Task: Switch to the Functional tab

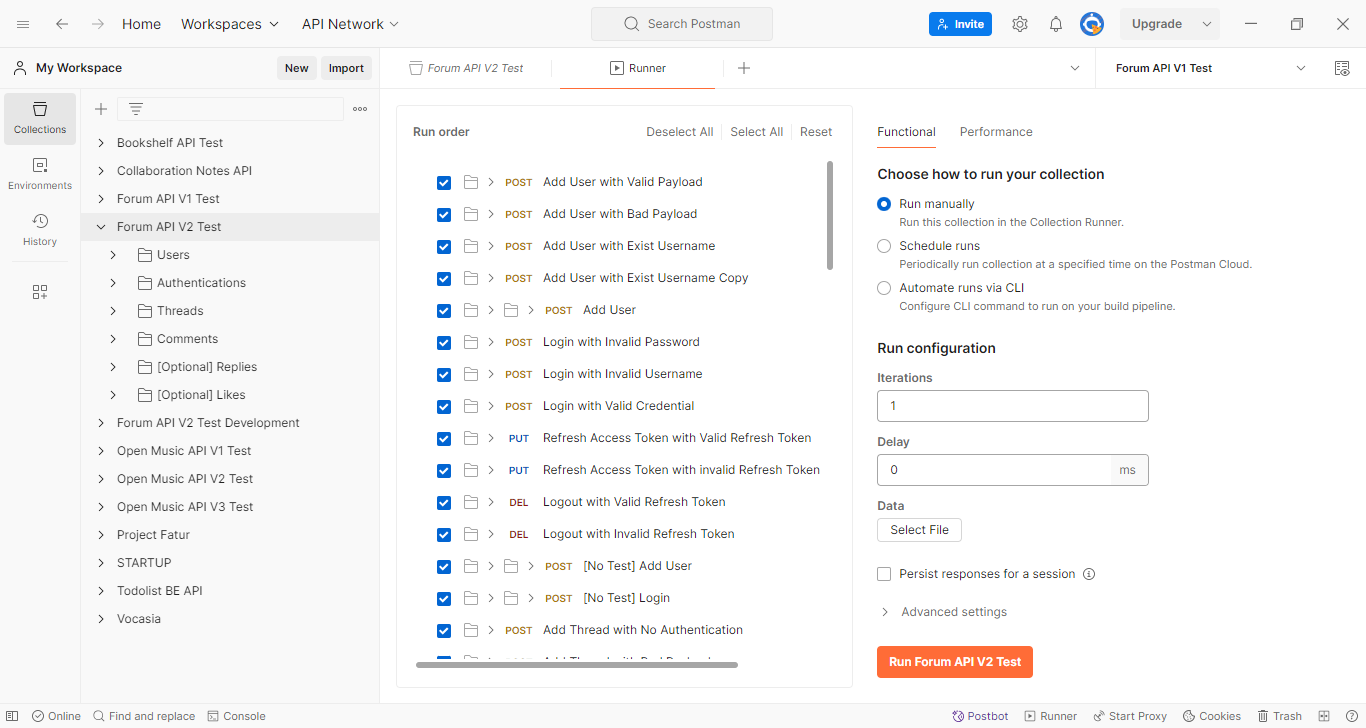Action: tap(906, 132)
